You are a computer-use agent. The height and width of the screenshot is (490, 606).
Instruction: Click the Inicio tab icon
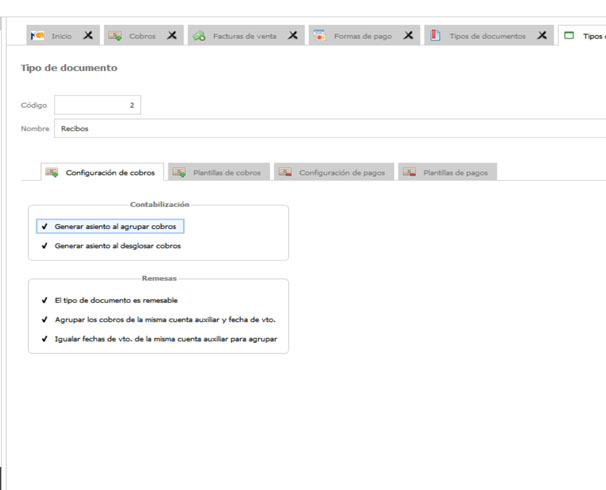point(37,36)
